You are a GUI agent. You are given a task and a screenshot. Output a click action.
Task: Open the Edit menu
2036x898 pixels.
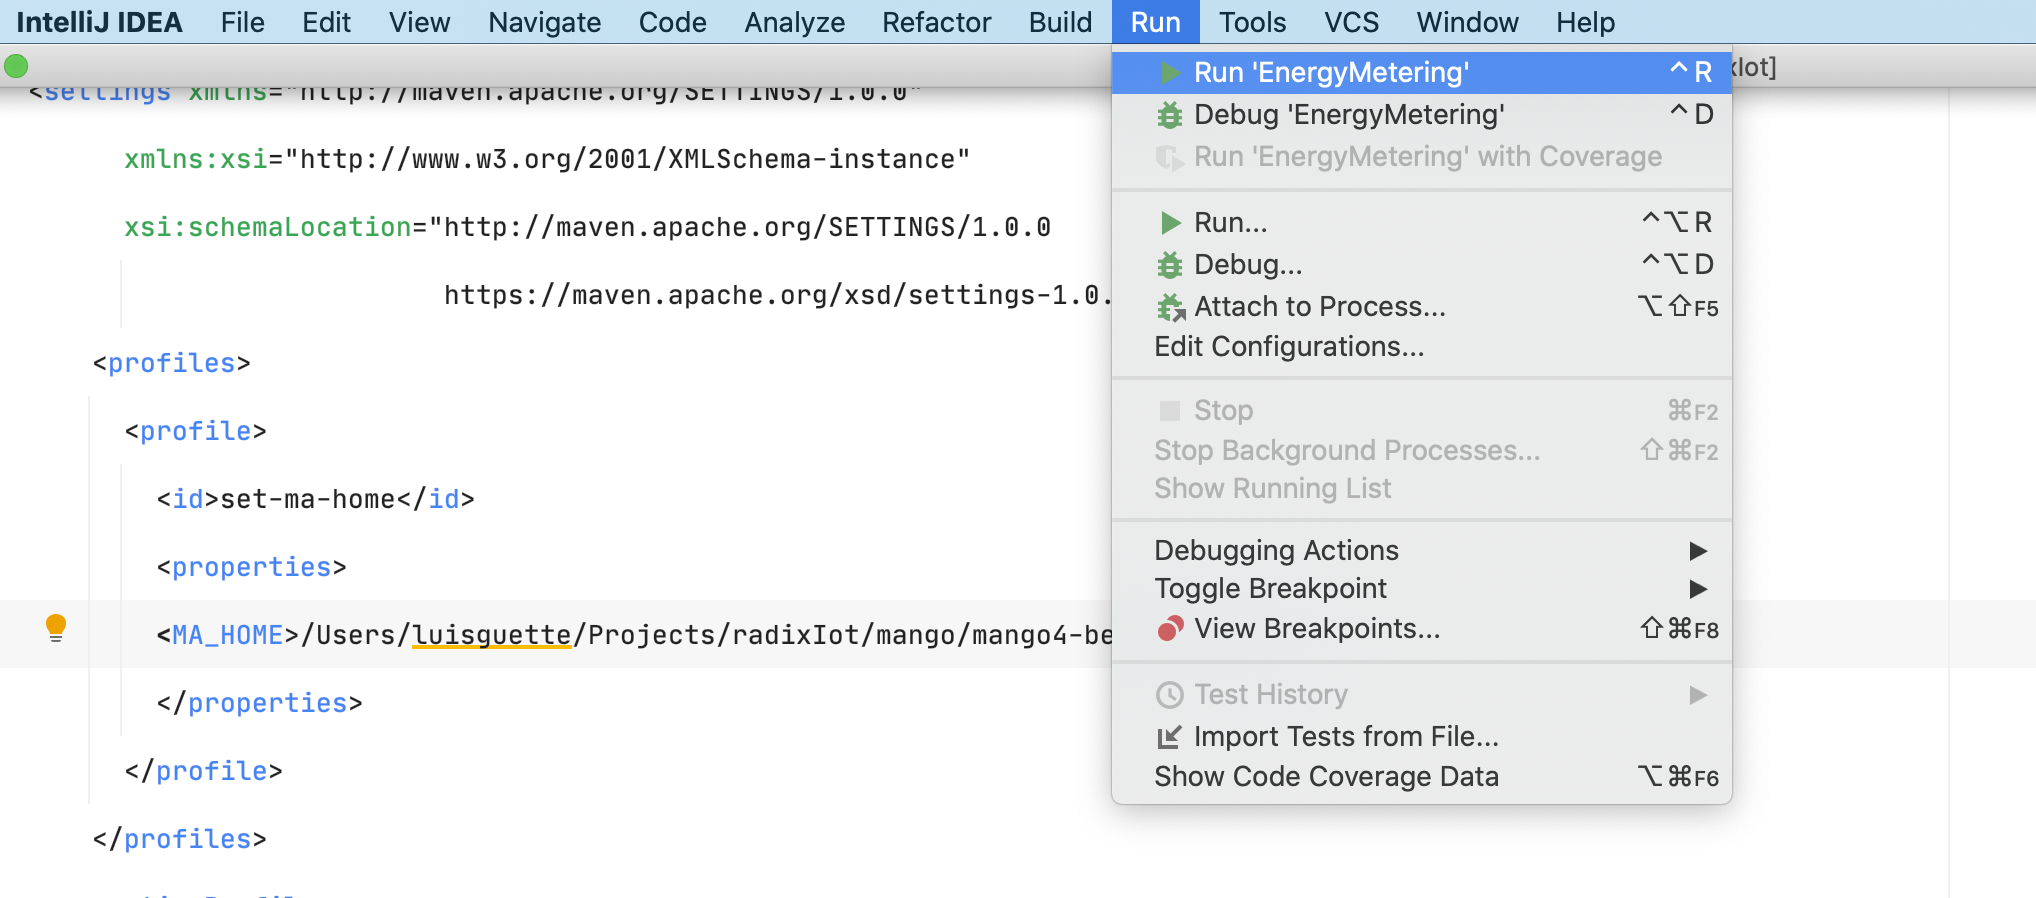pos(326,22)
